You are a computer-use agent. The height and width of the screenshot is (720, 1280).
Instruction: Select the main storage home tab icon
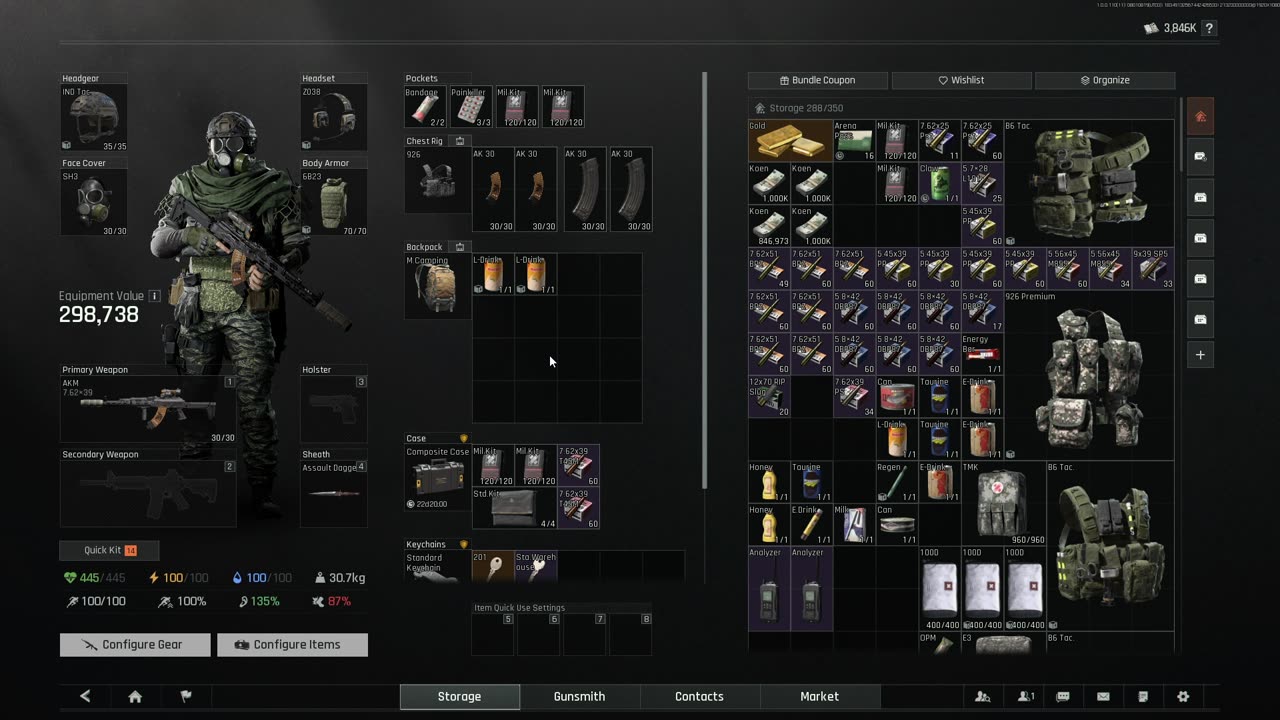coord(1200,117)
